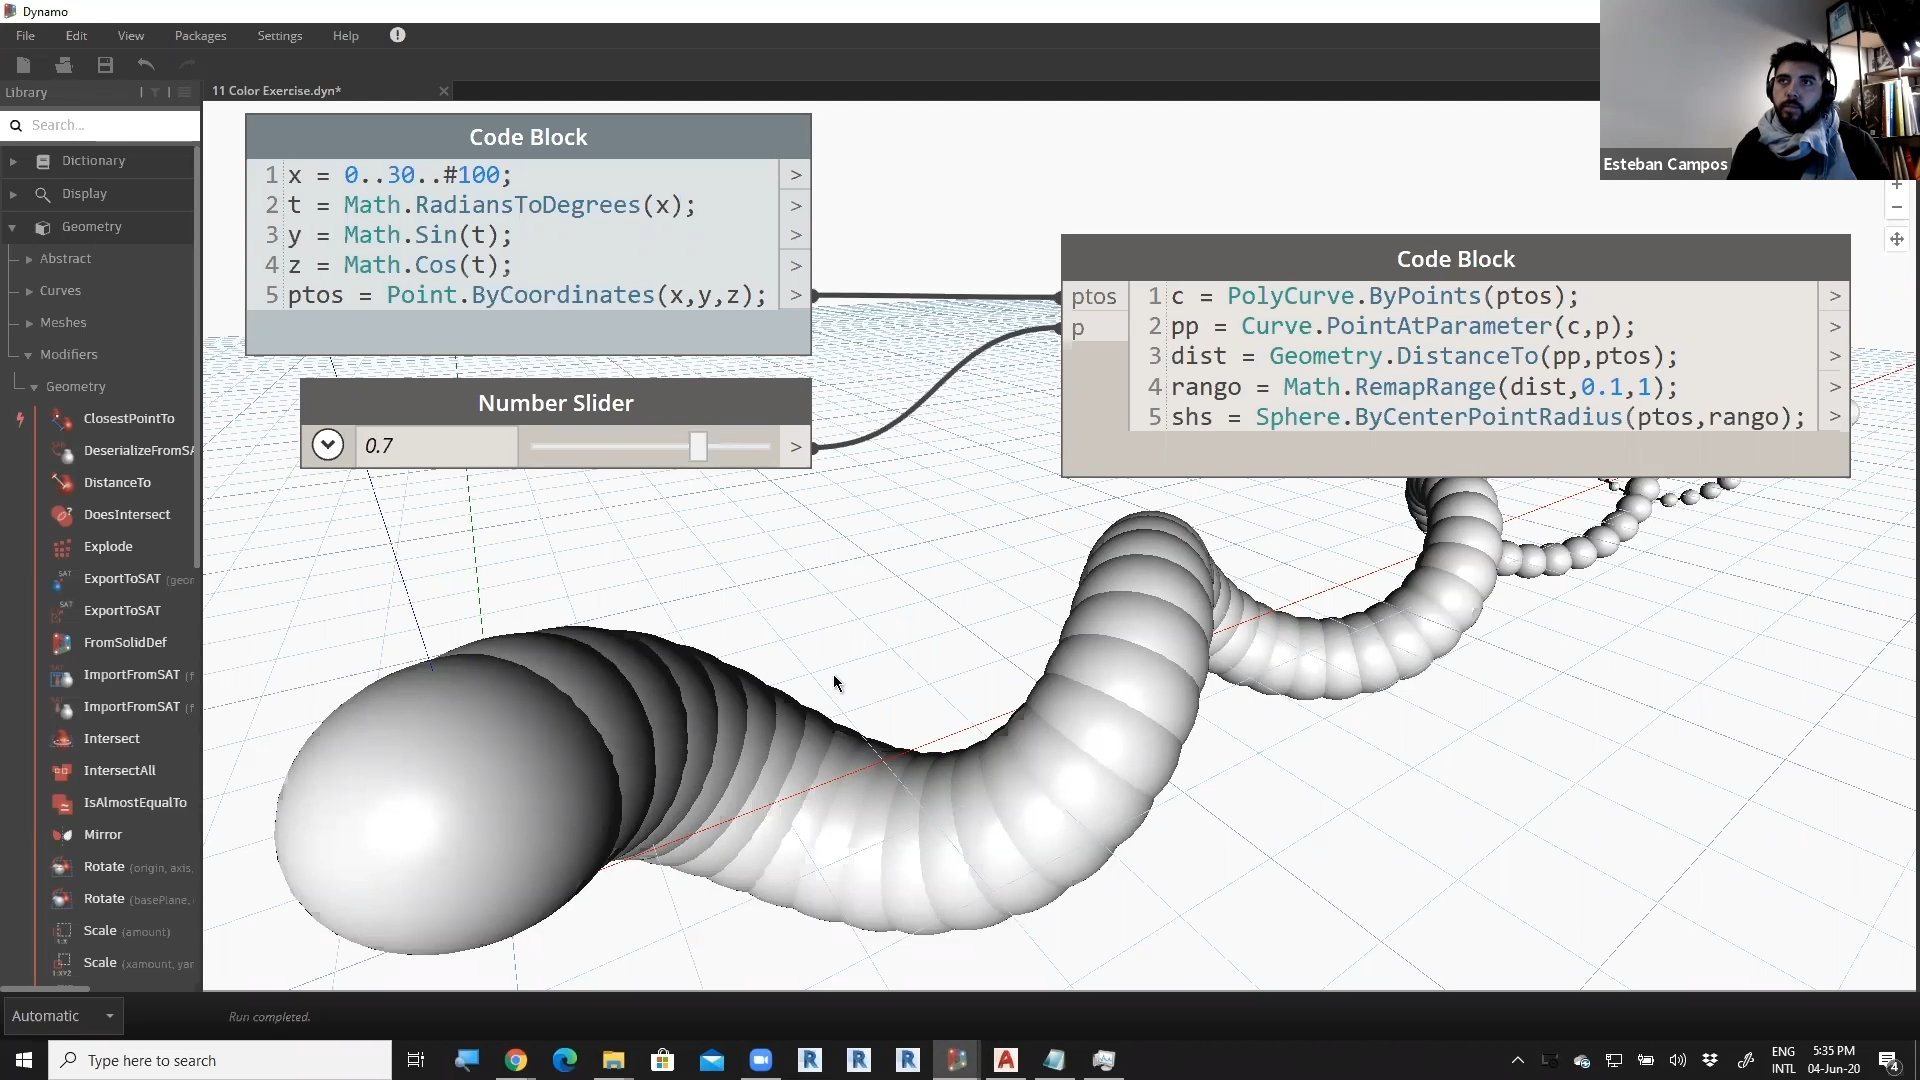The height and width of the screenshot is (1080, 1920).
Task: Toggle the library list layout icon
Action: [x=184, y=92]
